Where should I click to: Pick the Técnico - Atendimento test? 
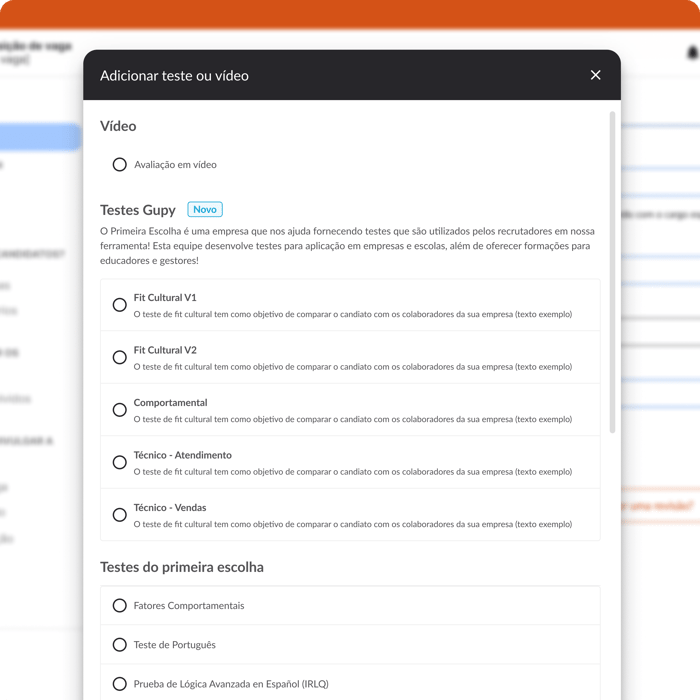[x=120, y=462]
